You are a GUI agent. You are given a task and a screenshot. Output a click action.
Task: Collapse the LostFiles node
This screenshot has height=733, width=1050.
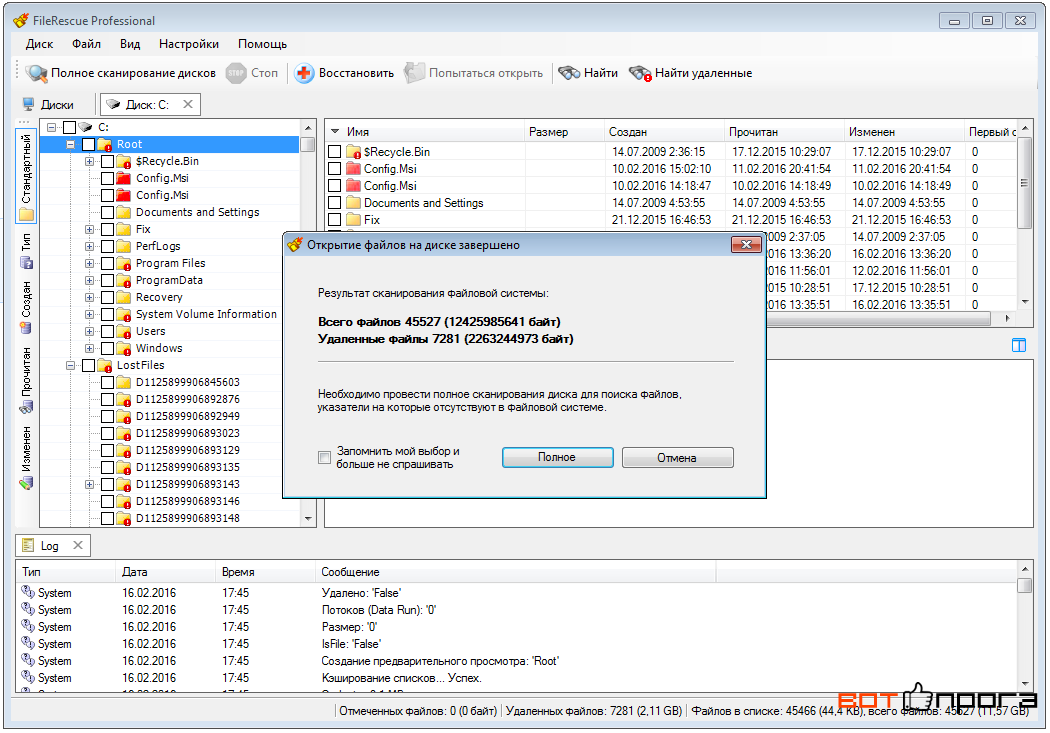tap(70, 365)
